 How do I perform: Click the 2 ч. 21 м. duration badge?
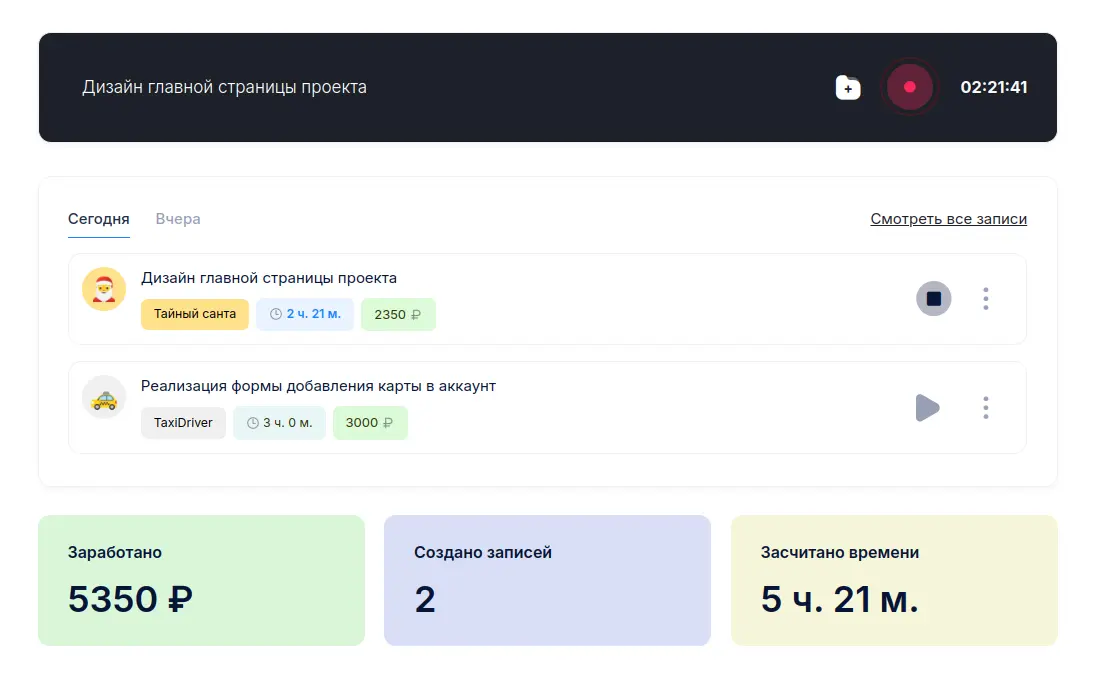[x=305, y=314]
